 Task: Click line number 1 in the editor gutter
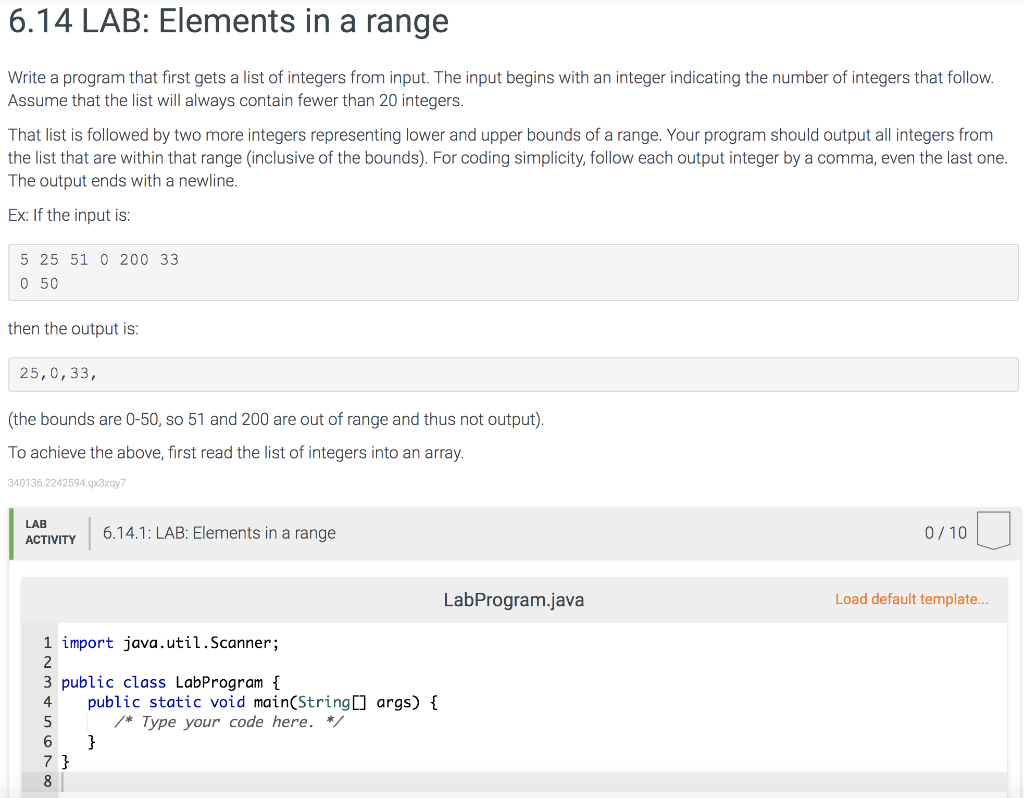(x=47, y=642)
